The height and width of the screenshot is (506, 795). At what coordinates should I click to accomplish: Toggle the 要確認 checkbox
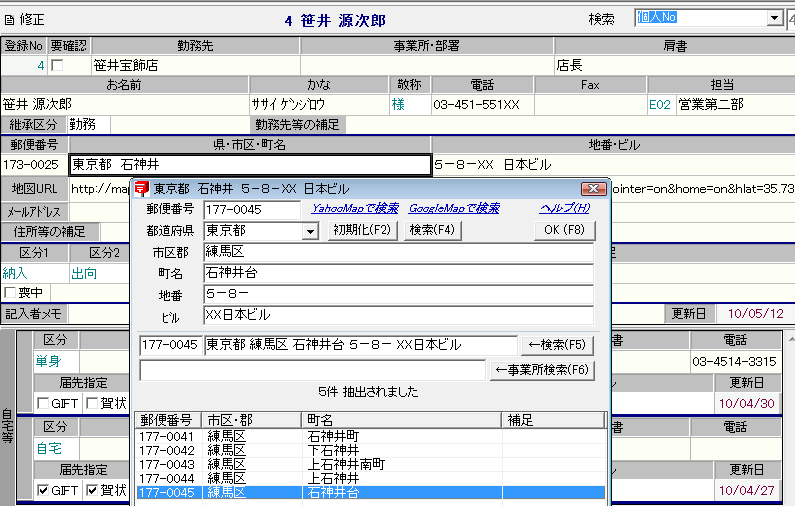click(57, 65)
